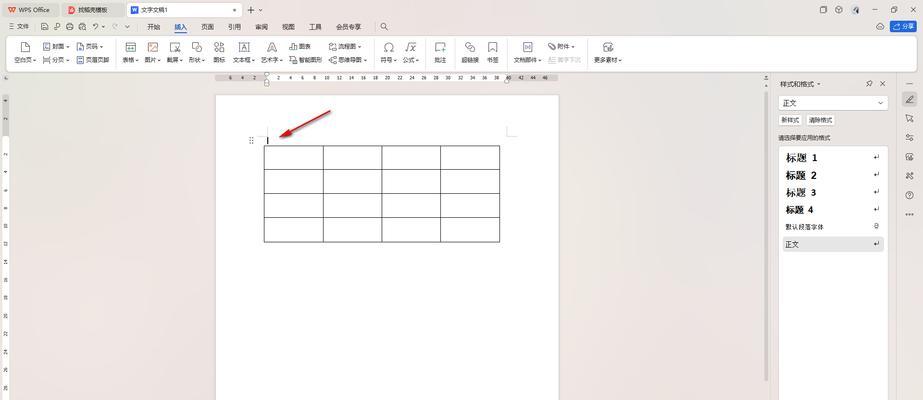Open the 思维导图 mind map dropdown
The width and height of the screenshot is (923, 400).
(x=348, y=60)
